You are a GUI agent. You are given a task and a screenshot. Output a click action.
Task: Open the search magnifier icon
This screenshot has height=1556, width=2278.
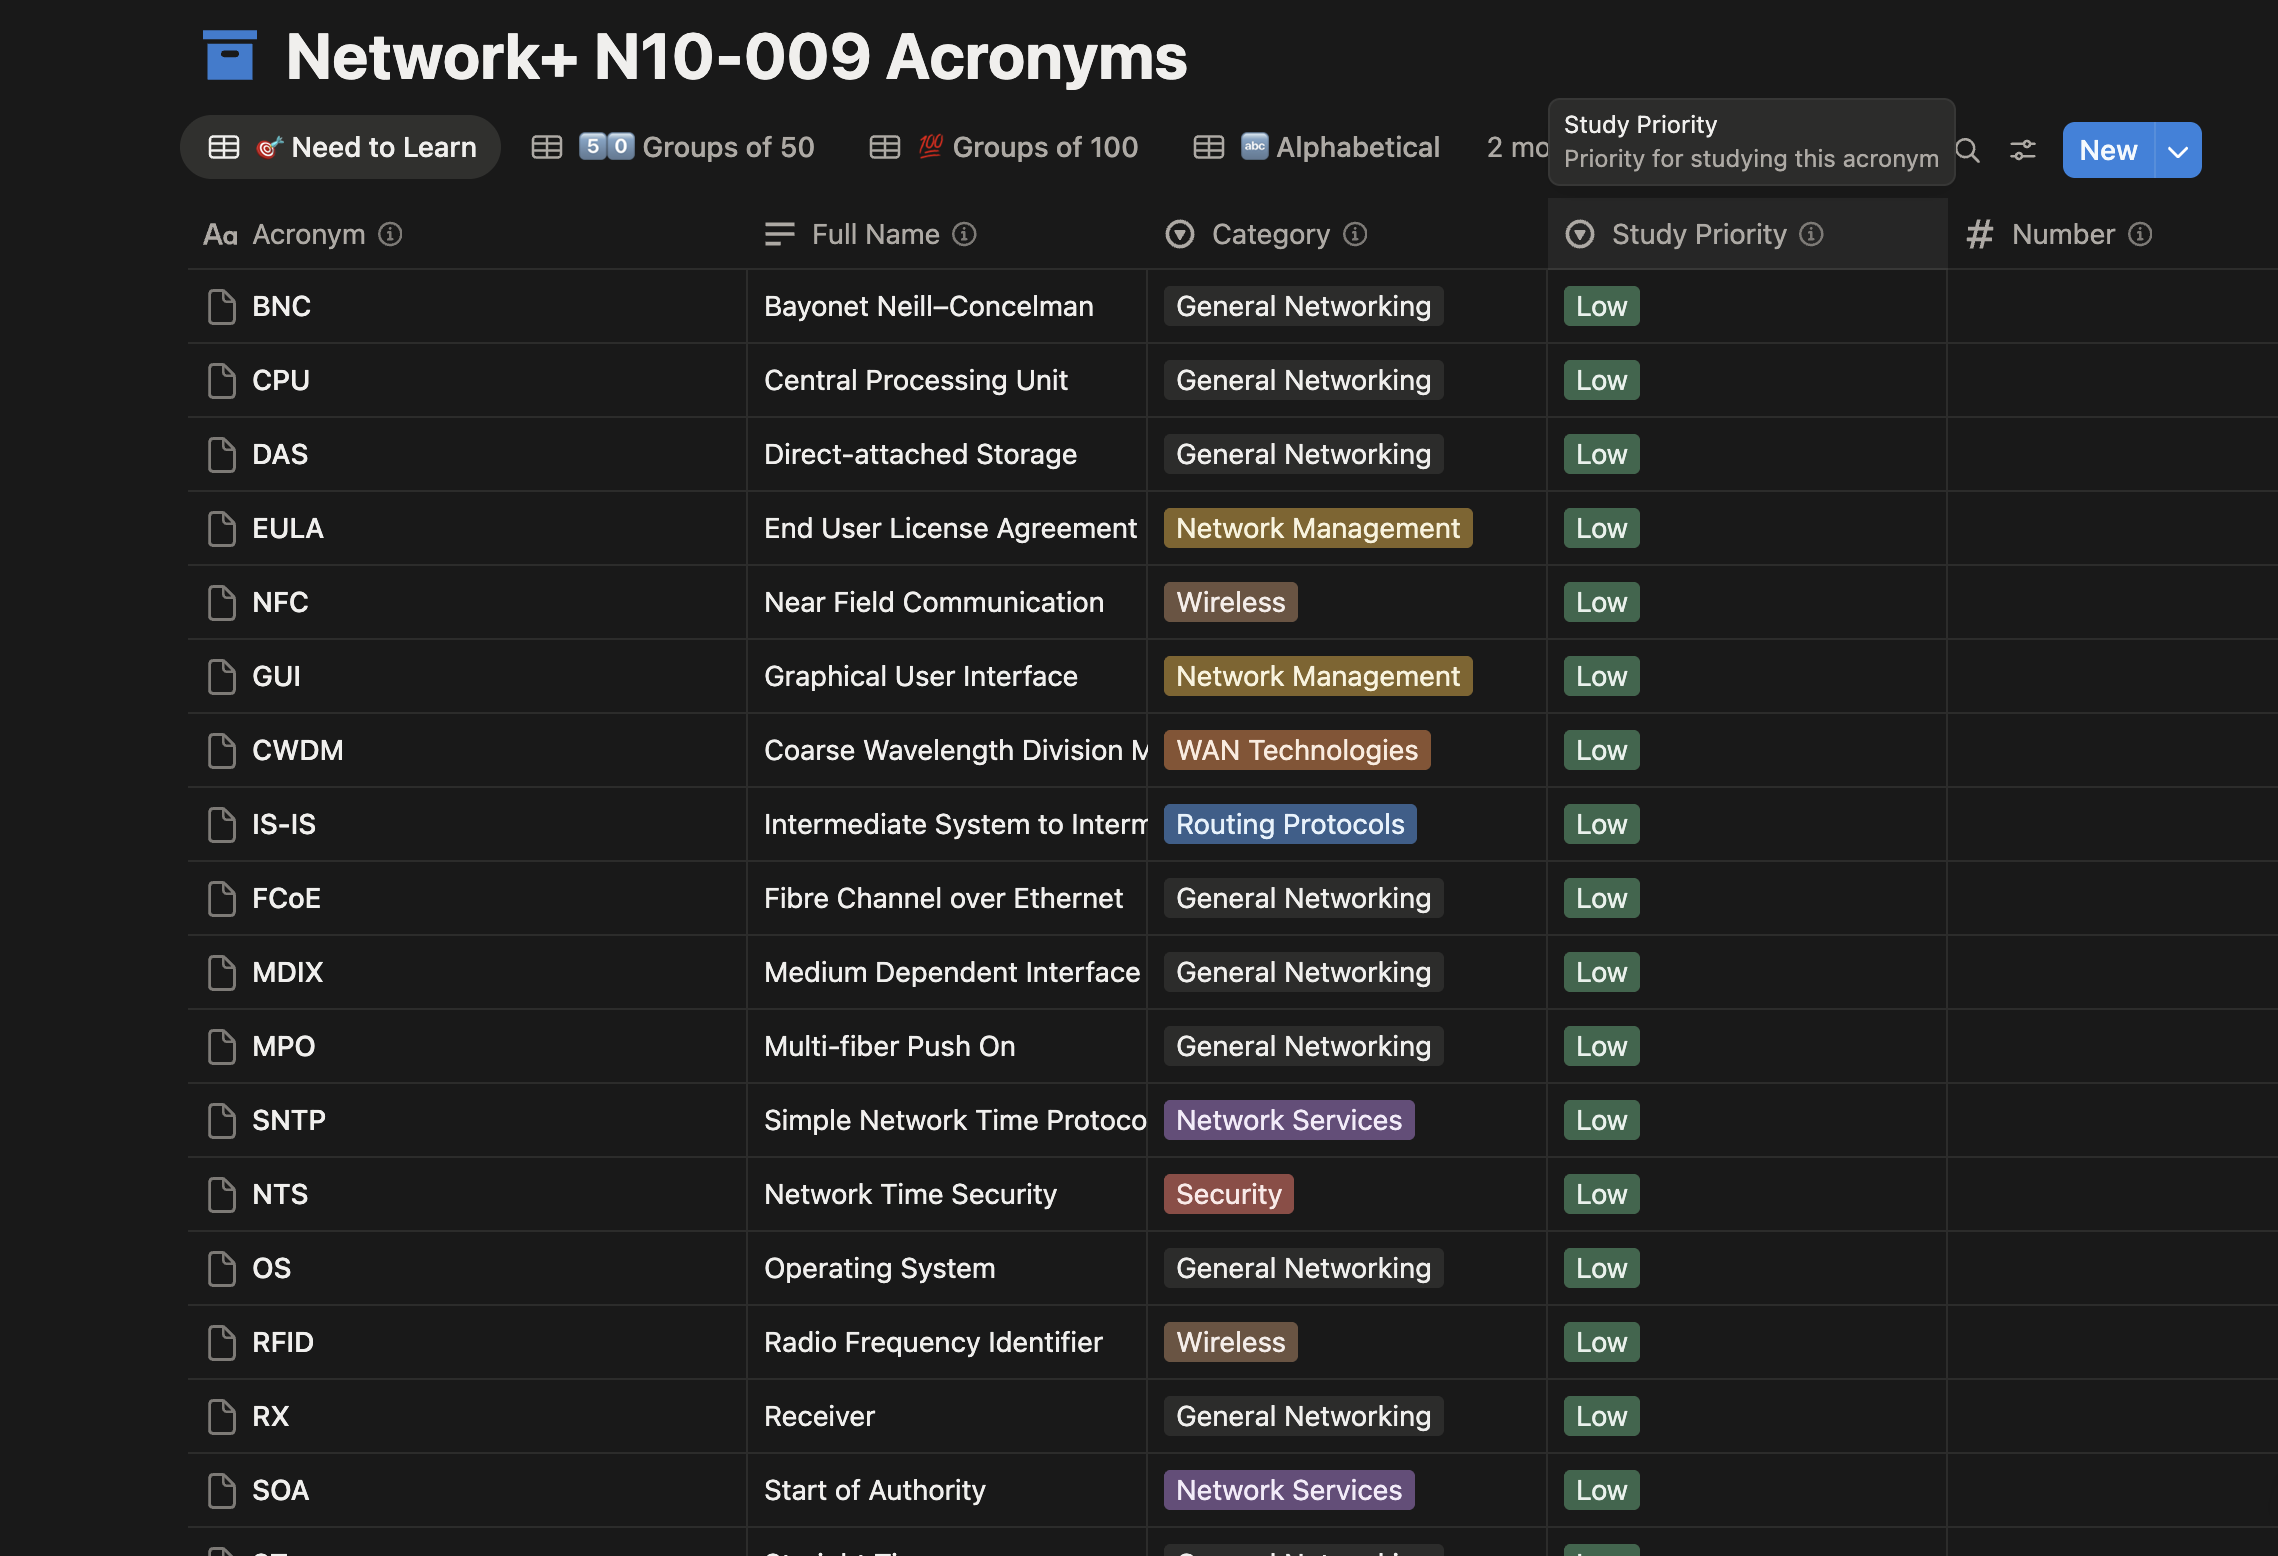[x=1967, y=150]
